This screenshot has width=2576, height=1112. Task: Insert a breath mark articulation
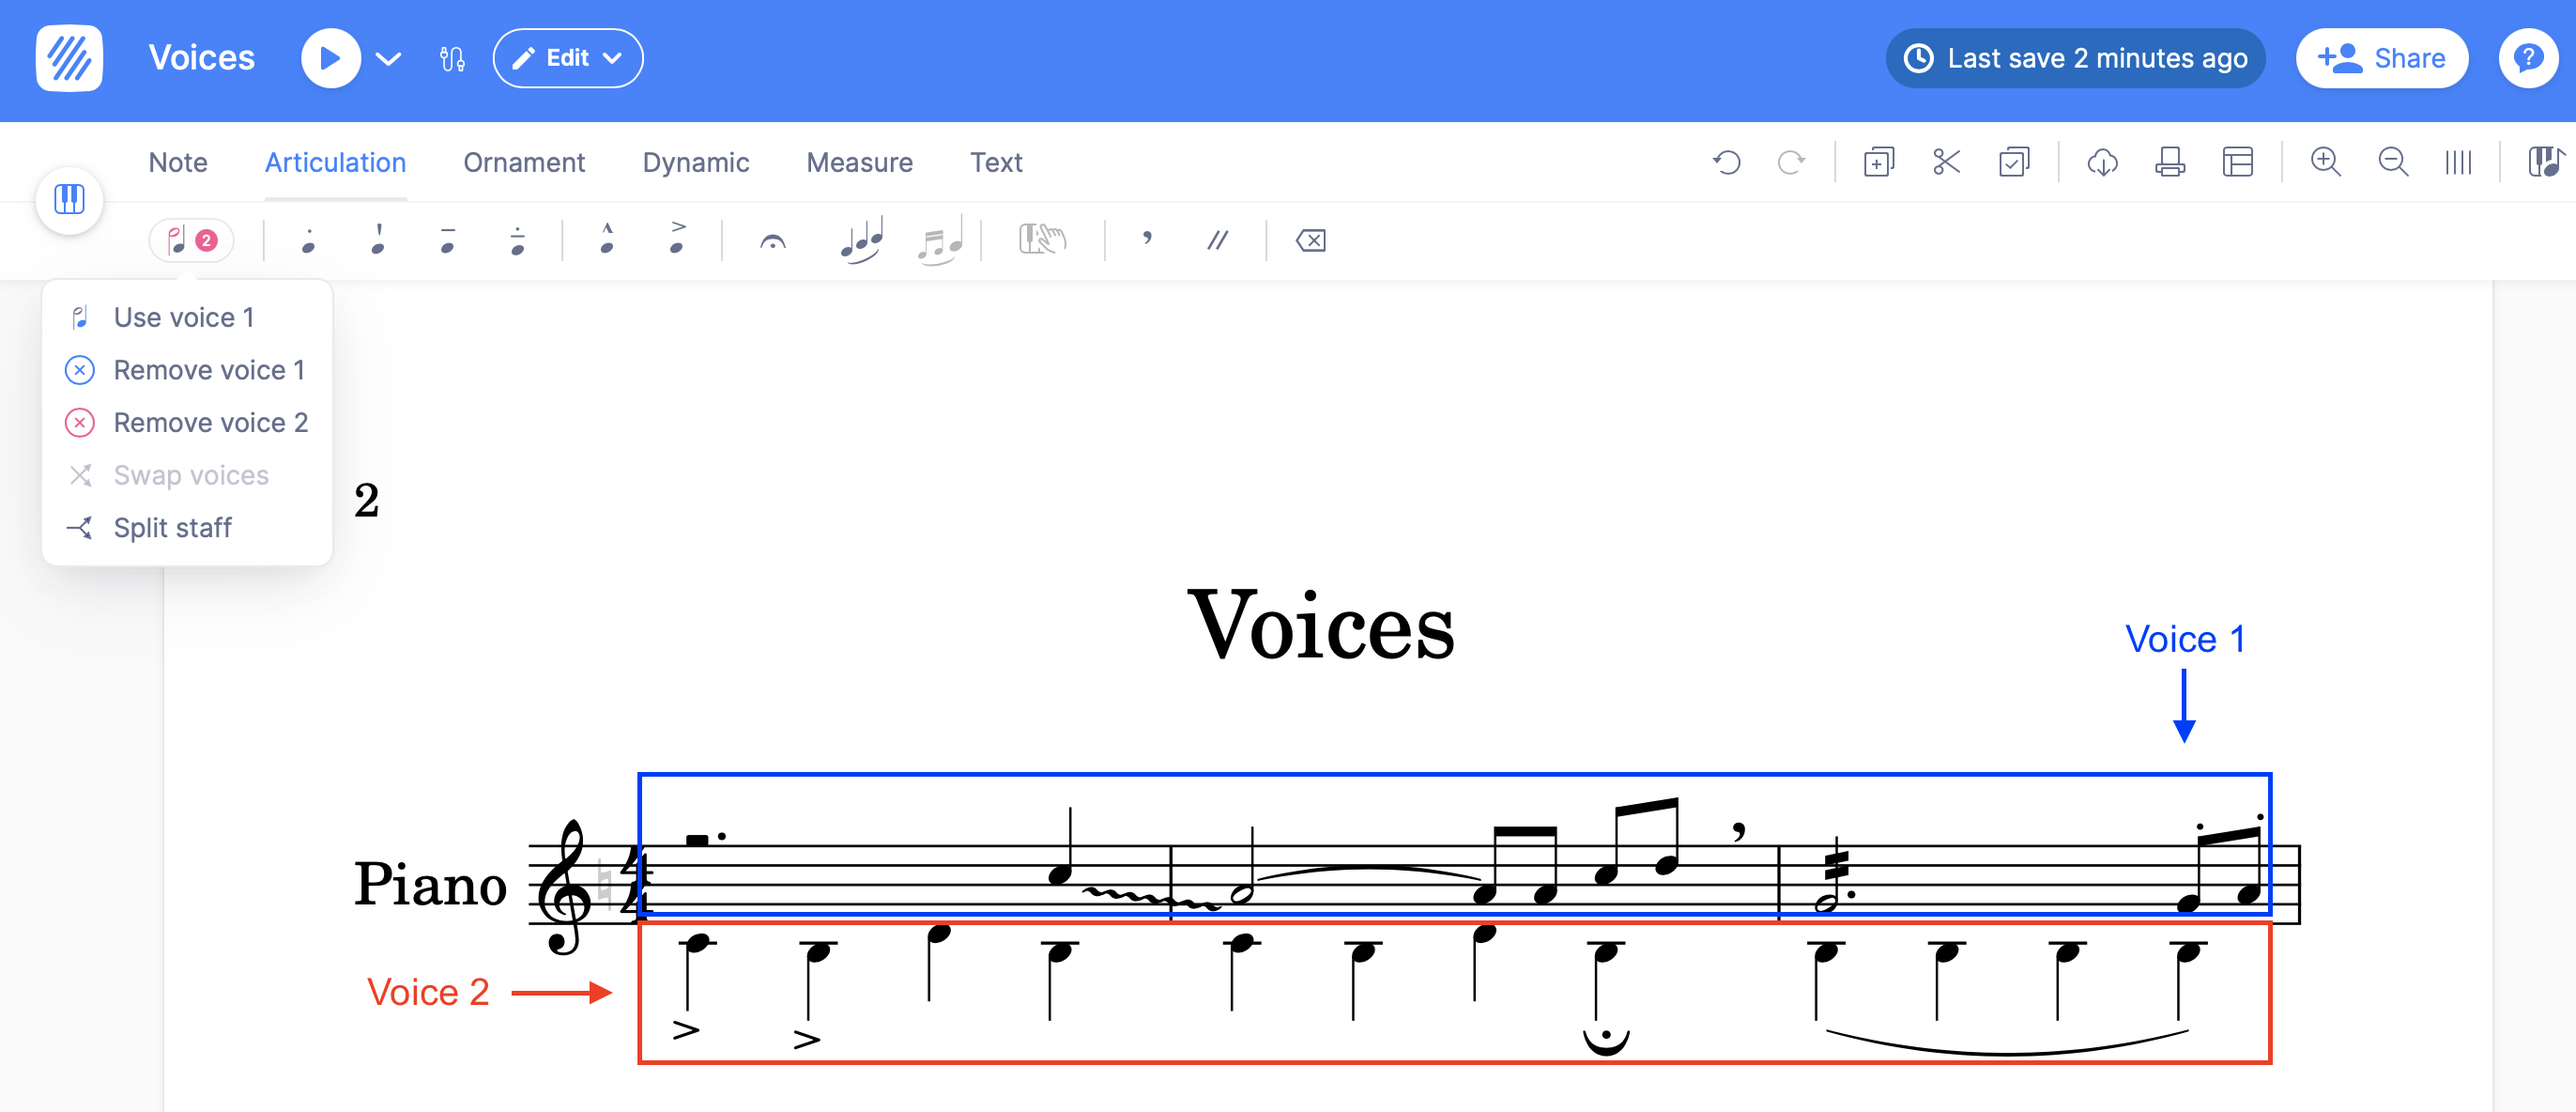(x=1147, y=239)
